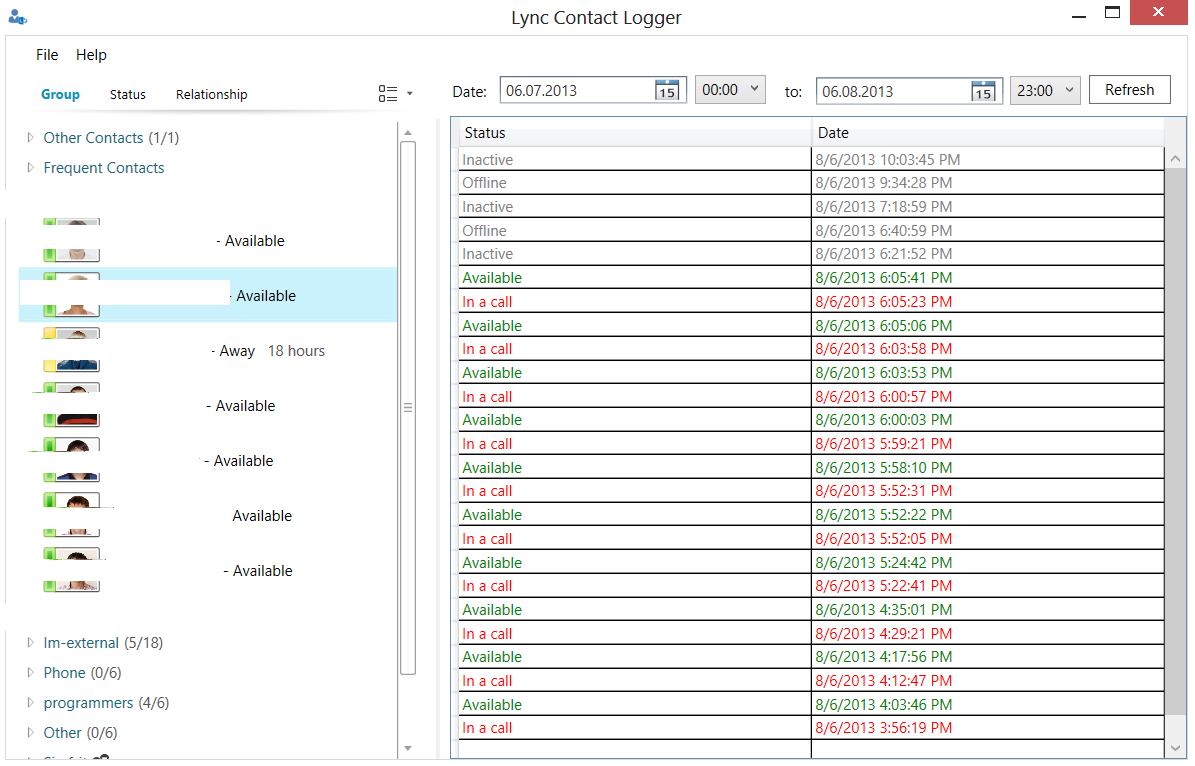1195x766 pixels.
Task: Select the In a call row at 4:12:47 PM
Action: (811, 681)
